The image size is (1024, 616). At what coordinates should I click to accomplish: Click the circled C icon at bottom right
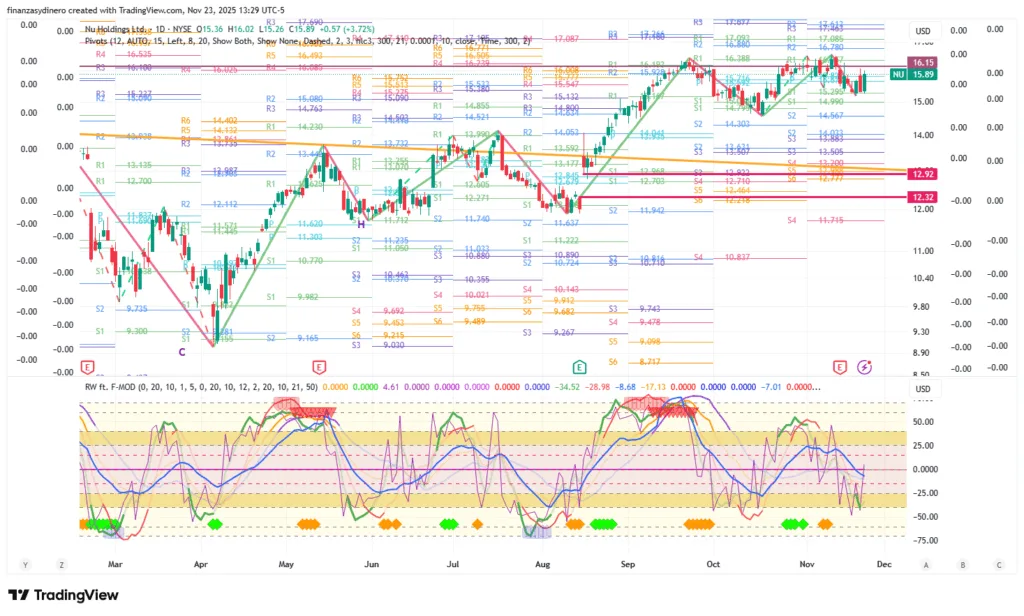point(996,565)
